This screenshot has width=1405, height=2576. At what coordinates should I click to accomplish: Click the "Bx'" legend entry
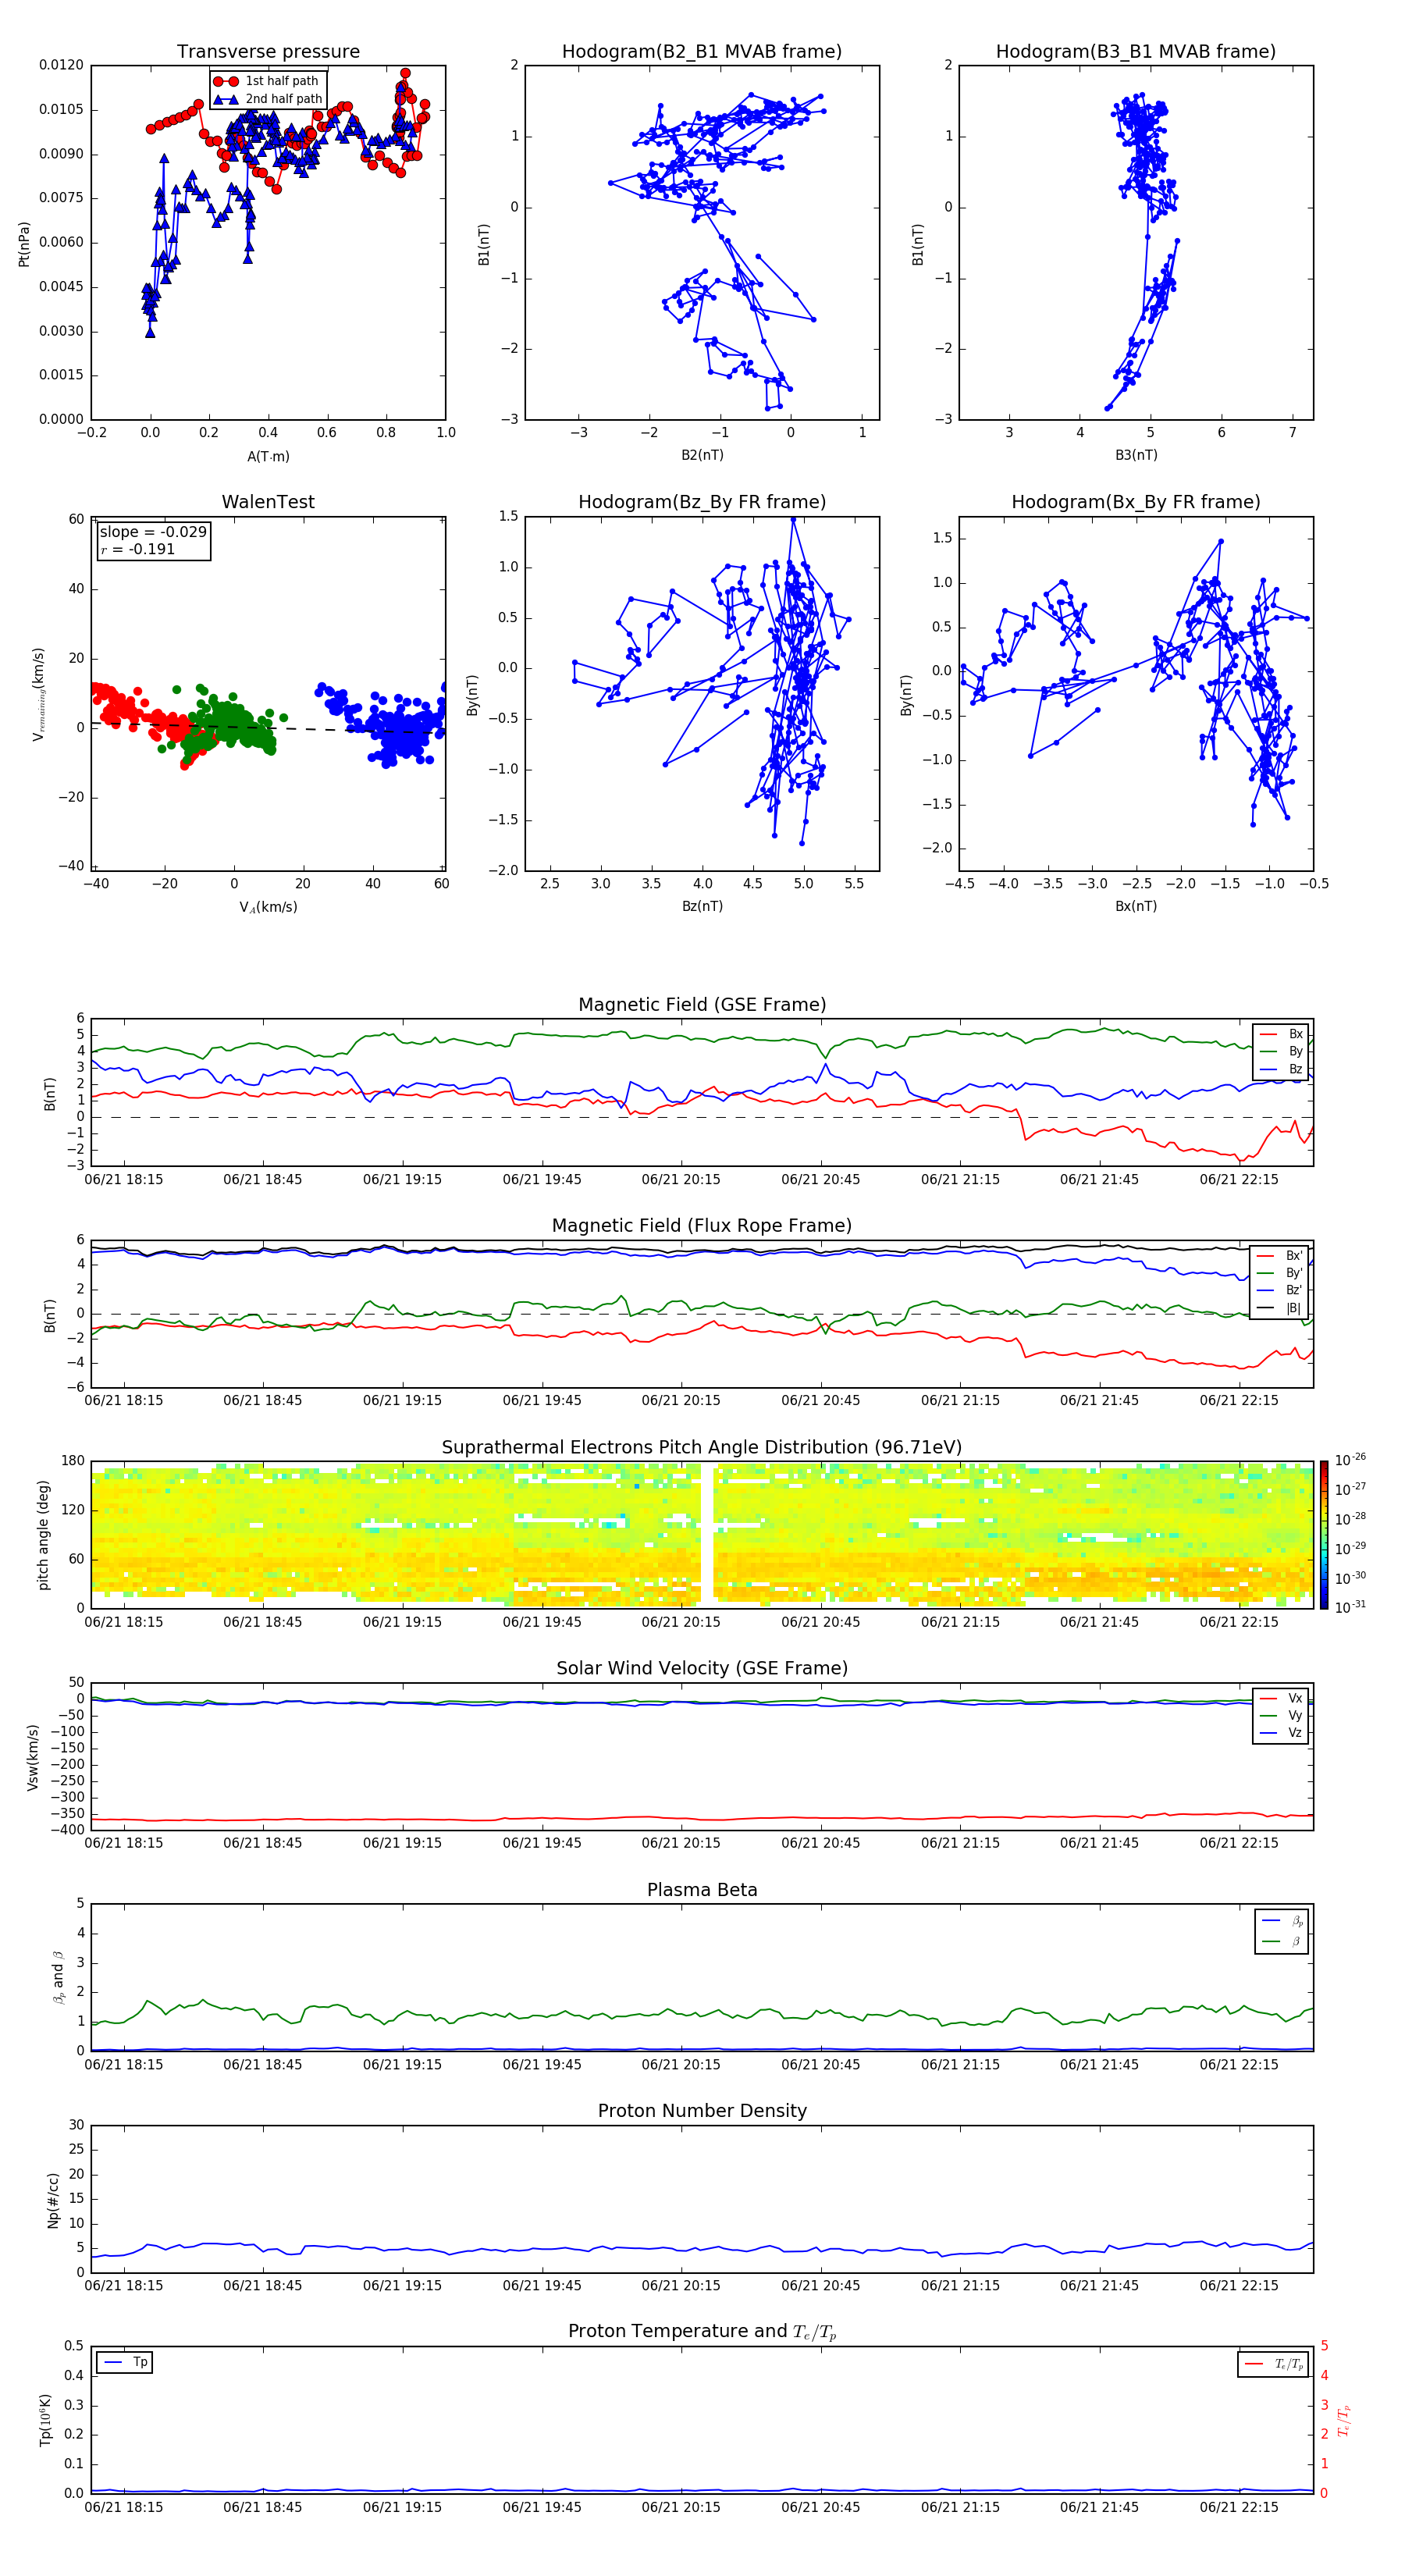tap(1280, 1256)
